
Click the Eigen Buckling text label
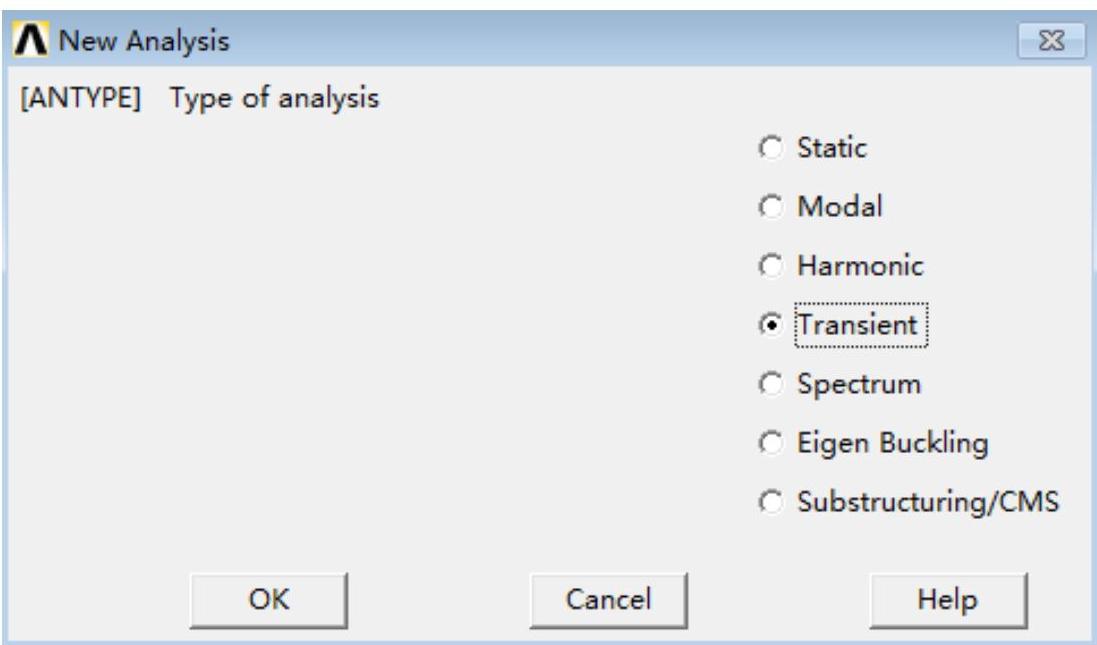[892, 442]
